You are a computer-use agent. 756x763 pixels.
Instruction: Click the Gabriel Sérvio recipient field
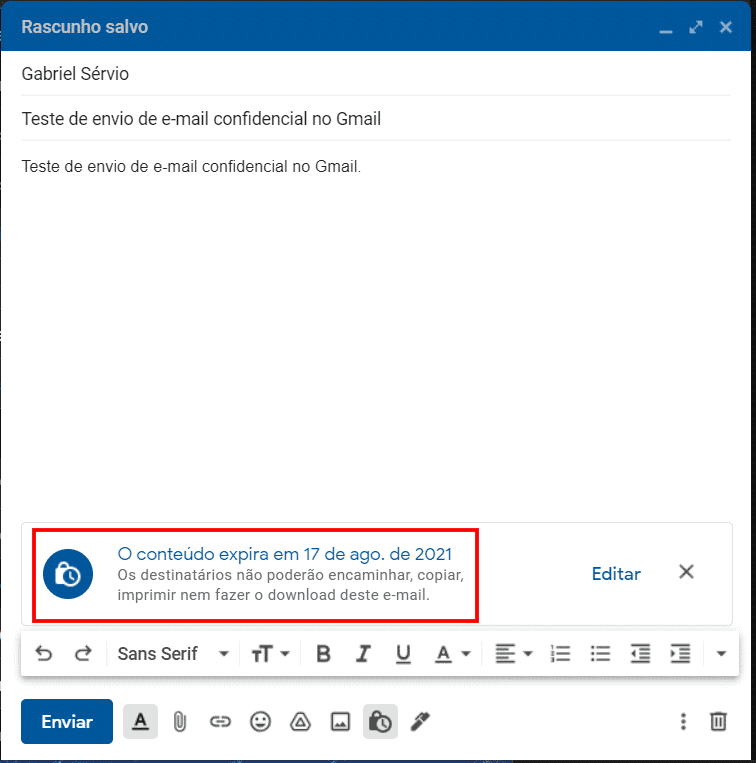[x=376, y=74]
